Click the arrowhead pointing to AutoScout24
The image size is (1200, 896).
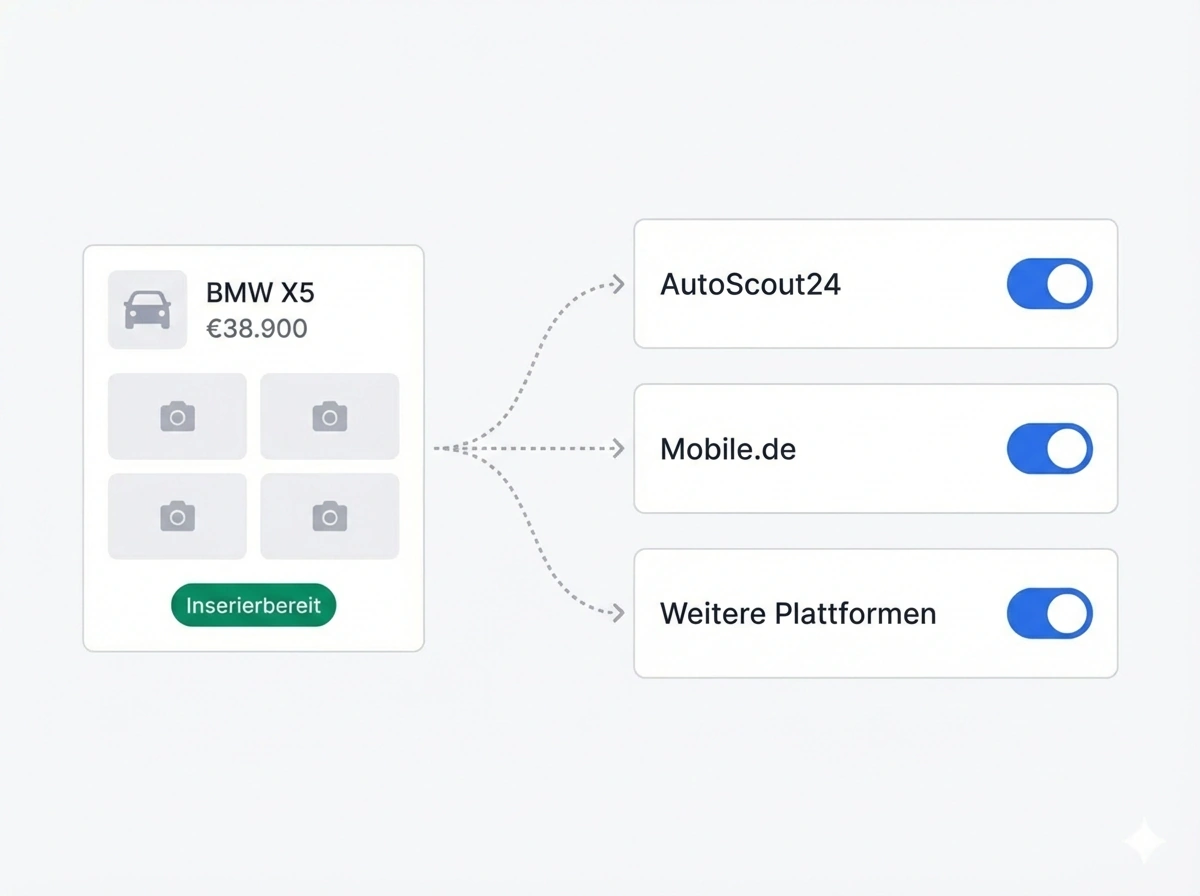point(618,285)
